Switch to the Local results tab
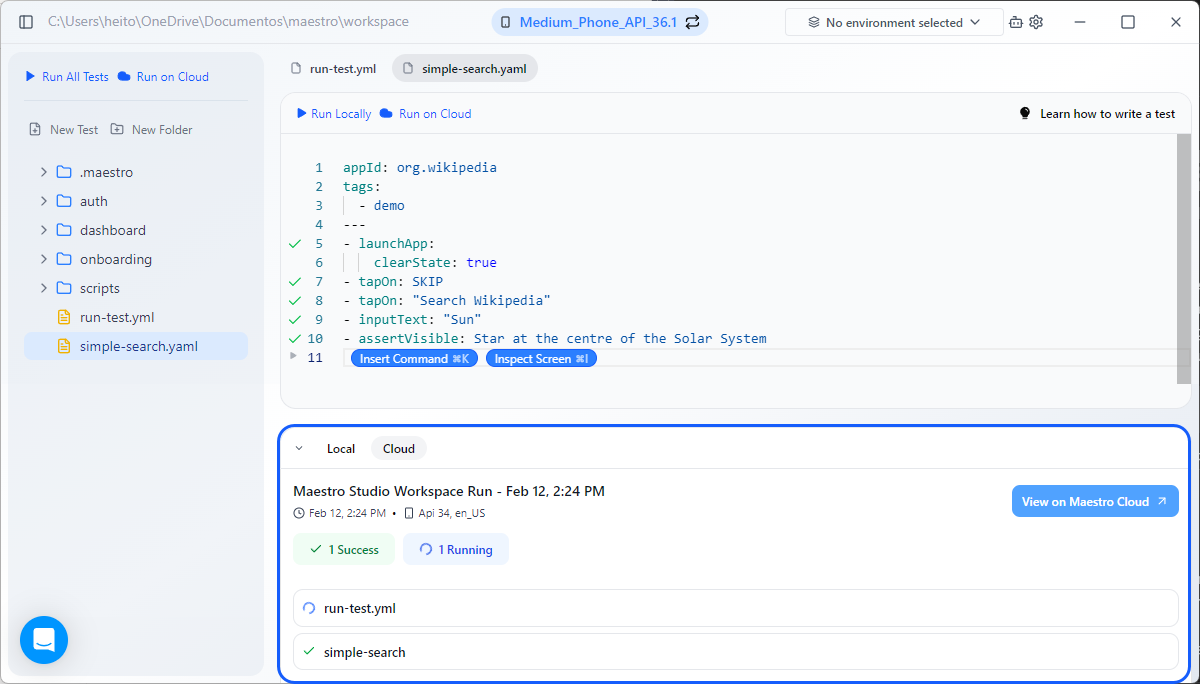The image size is (1200, 684). [x=340, y=449]
